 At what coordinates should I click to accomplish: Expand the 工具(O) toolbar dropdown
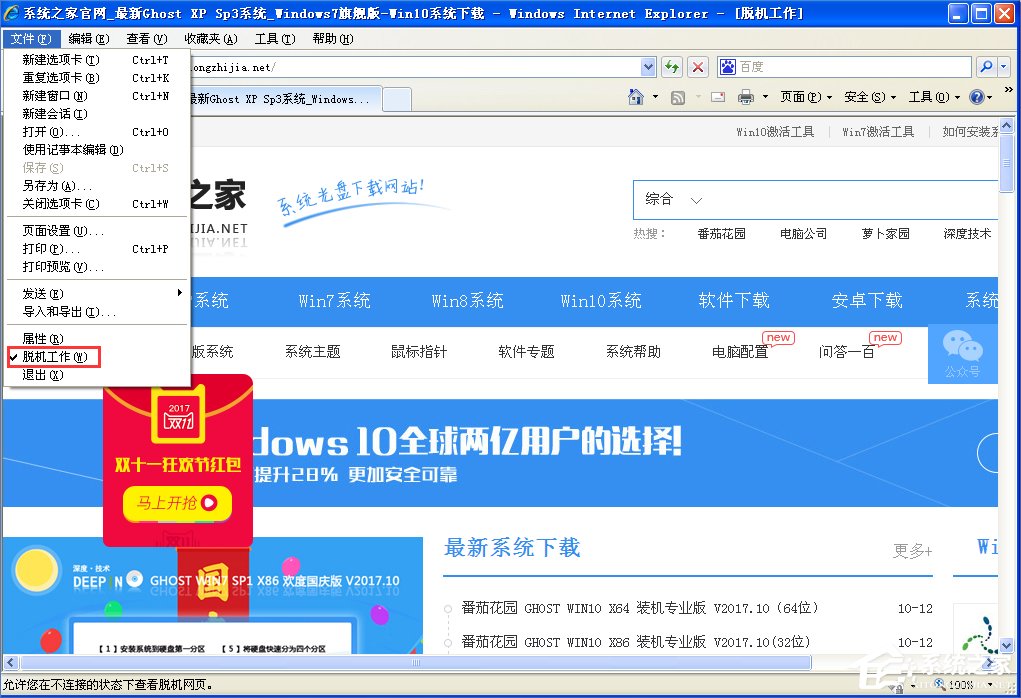coord(932,97)
